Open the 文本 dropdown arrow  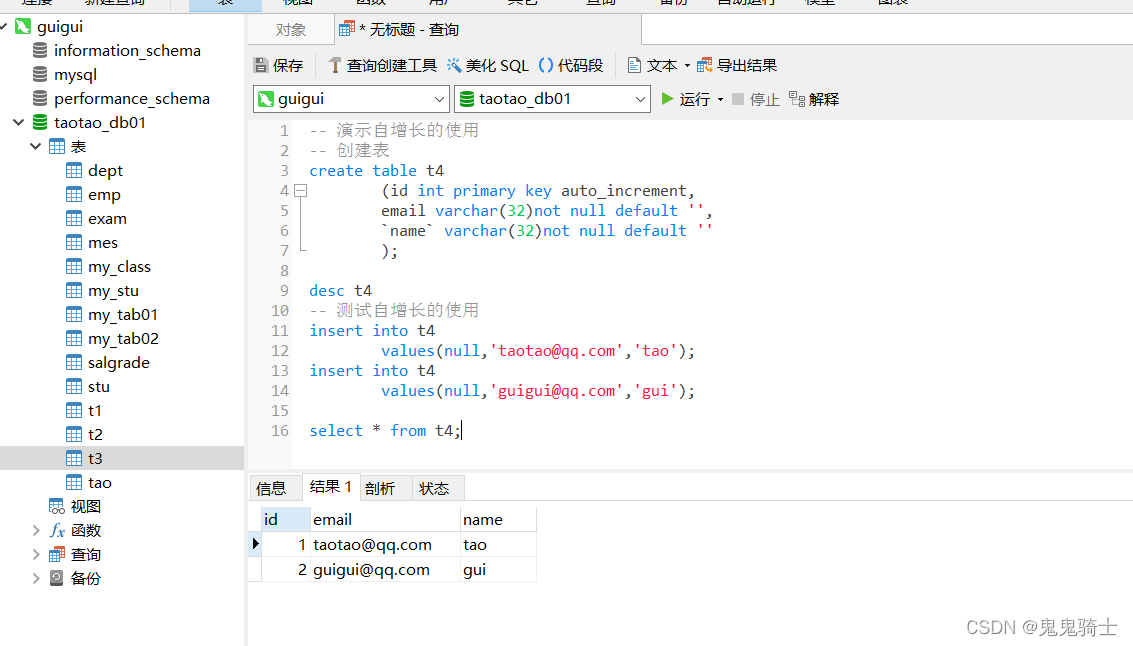click(x=687, y=66)
